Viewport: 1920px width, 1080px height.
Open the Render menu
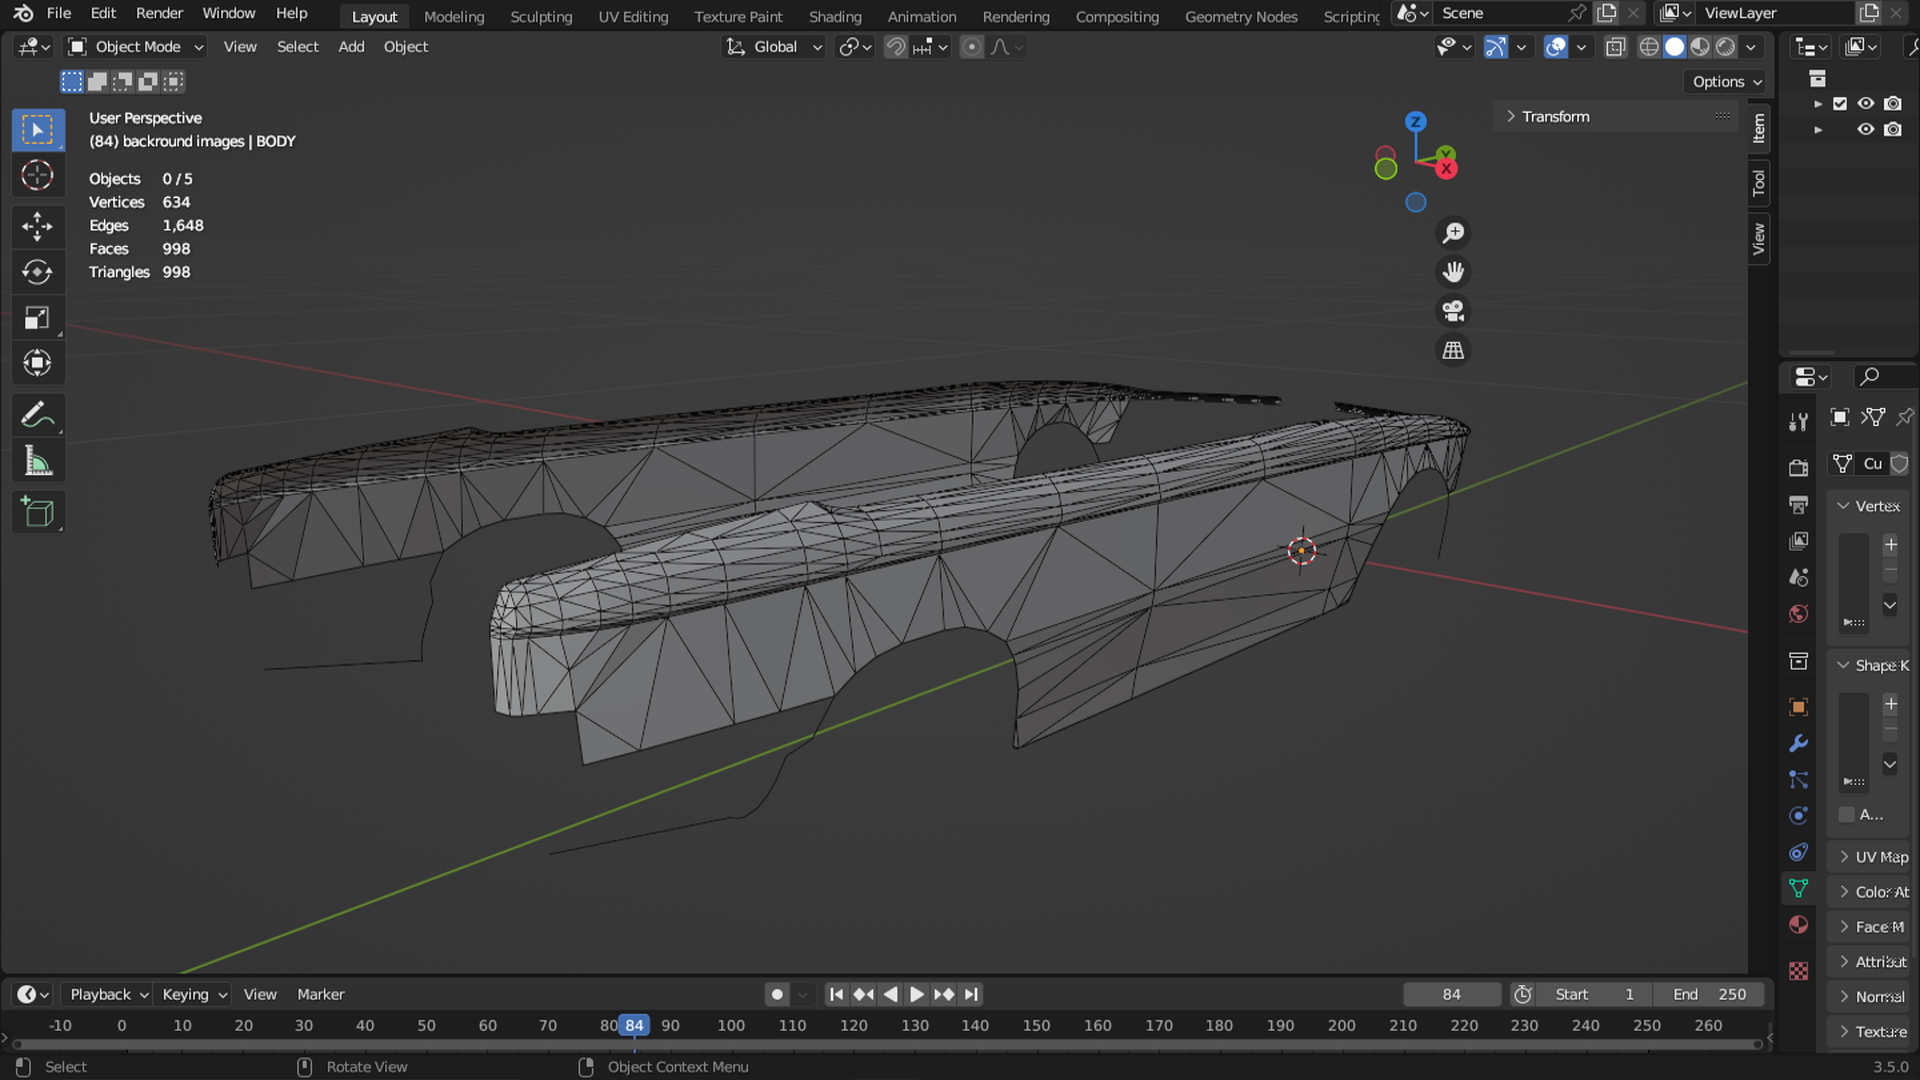tap(159, 13)
